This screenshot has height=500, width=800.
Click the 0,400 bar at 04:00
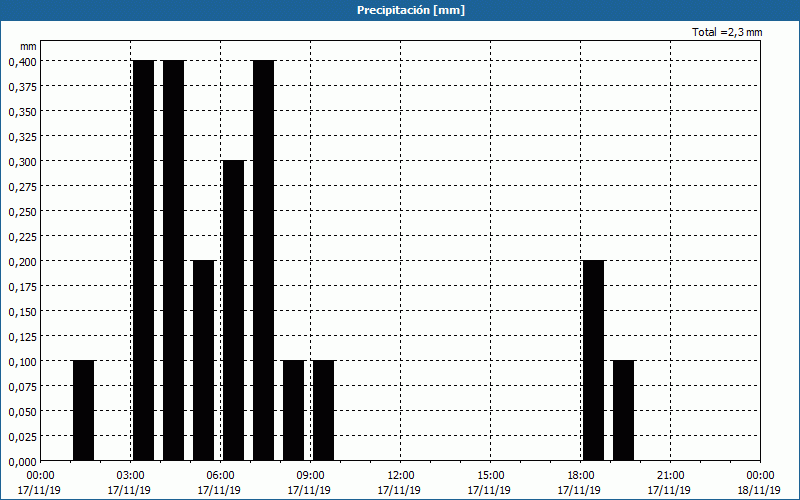pyautogui.click(x=173, y=261)
